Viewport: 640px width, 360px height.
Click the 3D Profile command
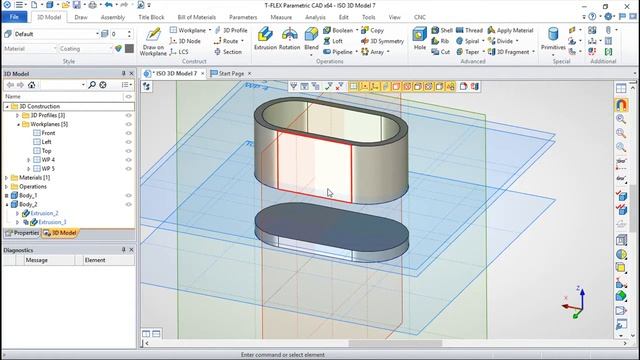point(231,30)
